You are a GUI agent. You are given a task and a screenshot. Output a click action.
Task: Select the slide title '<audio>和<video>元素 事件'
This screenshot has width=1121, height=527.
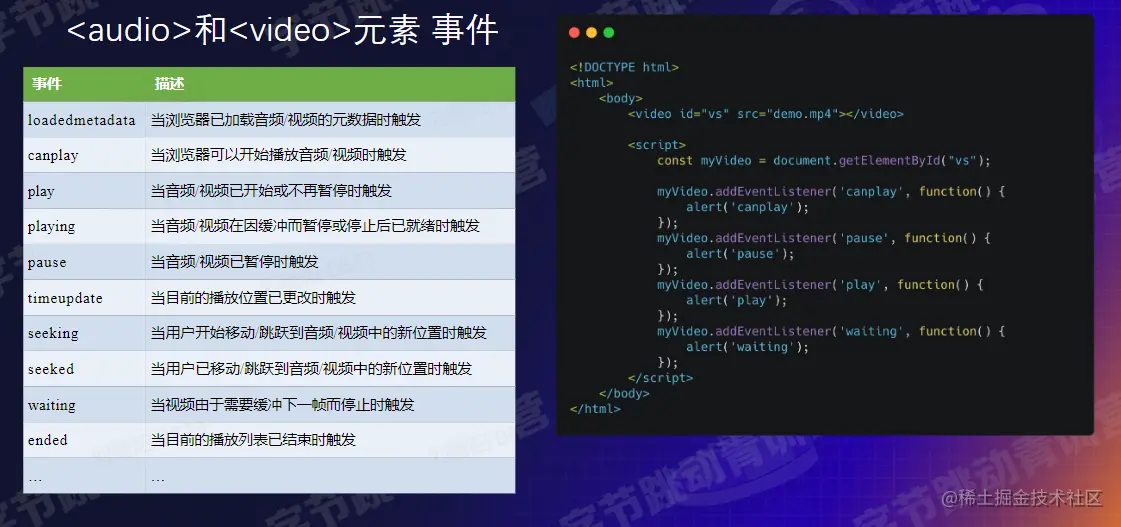282,33
